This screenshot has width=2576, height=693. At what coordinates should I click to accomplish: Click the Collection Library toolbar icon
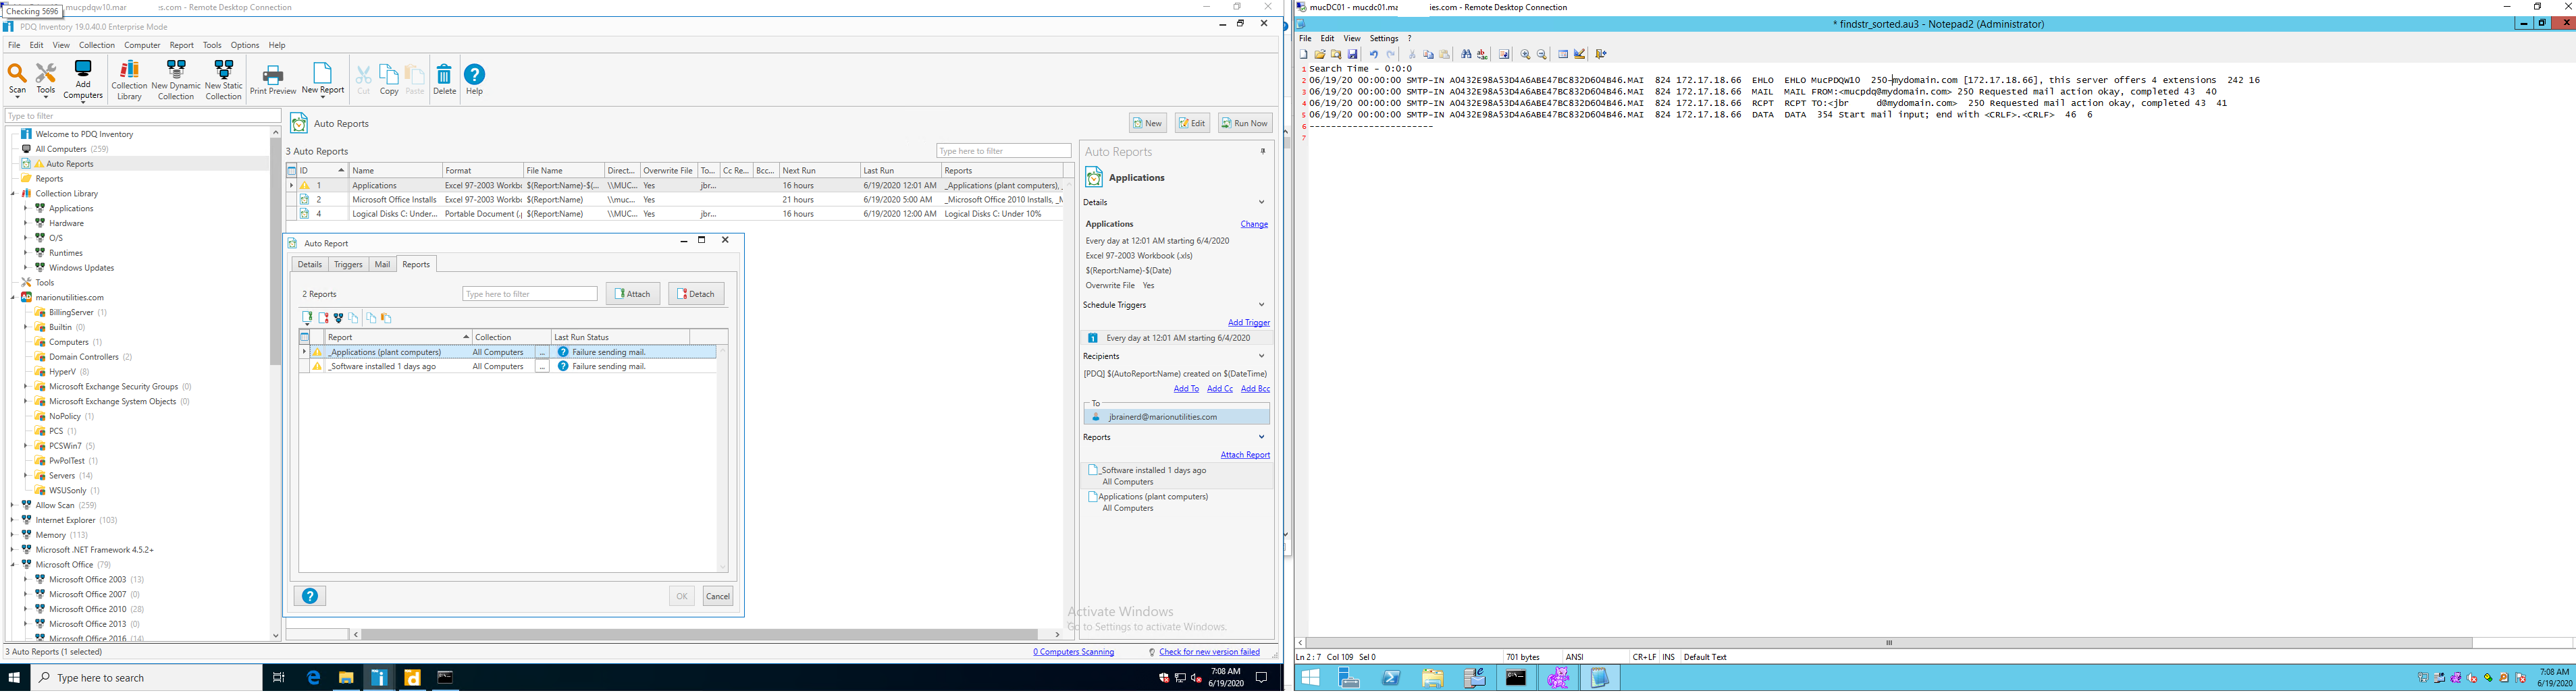[129, 79]
